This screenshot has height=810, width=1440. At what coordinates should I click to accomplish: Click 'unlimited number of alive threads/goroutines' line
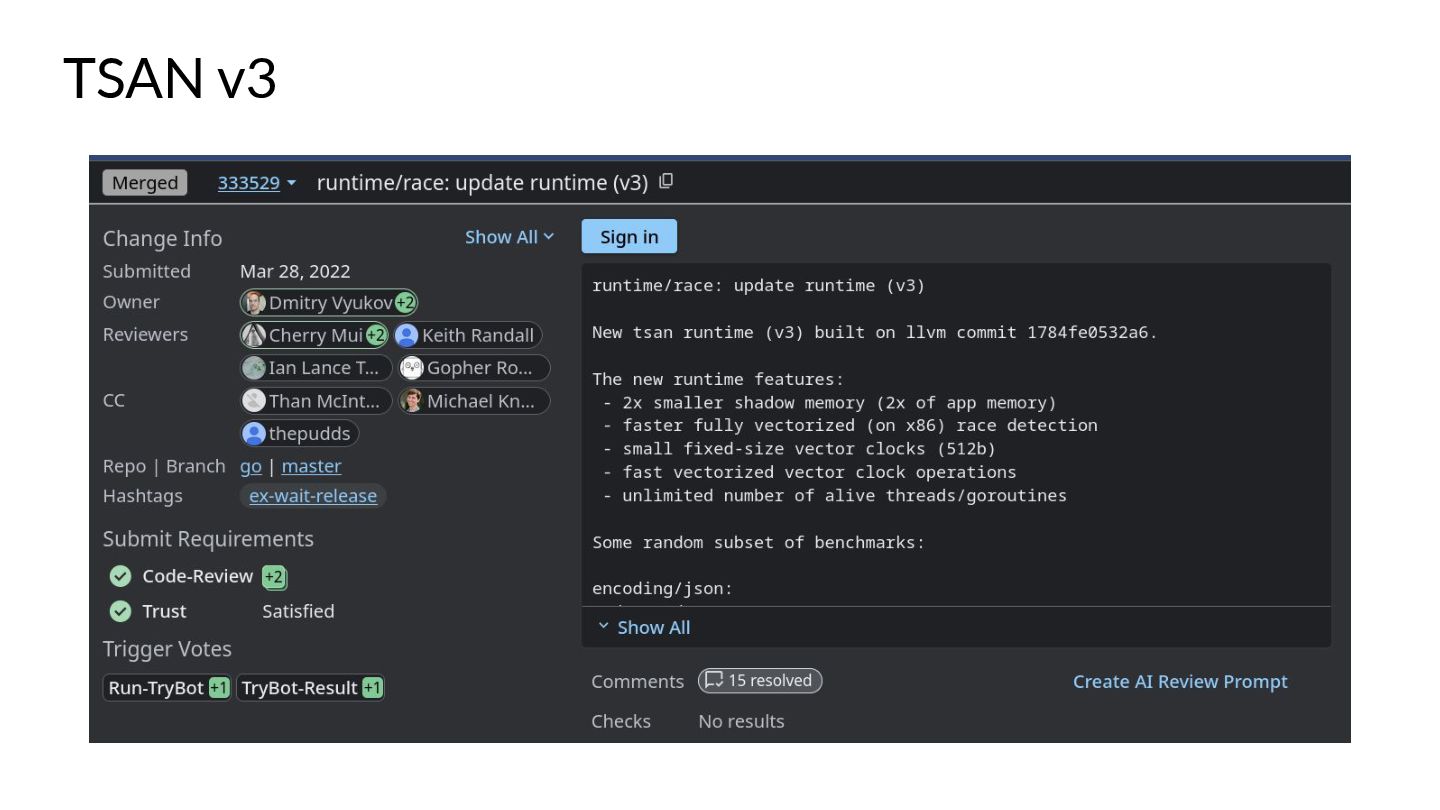coord(834,495)
